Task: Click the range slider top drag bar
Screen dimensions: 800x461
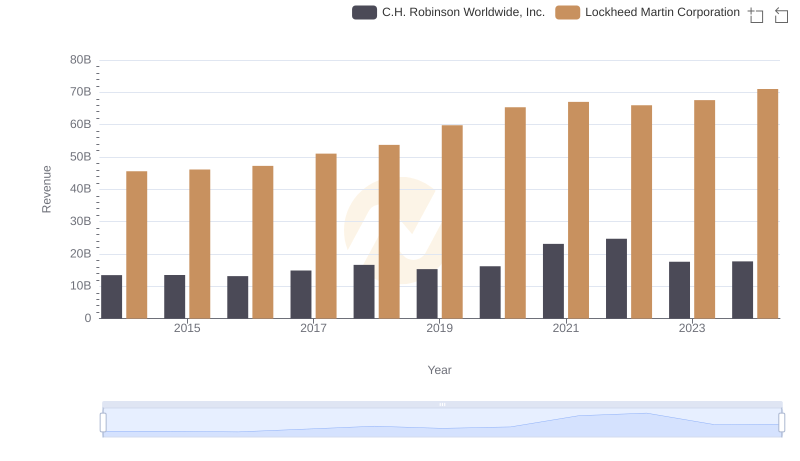Action: (x=442, y=404)
